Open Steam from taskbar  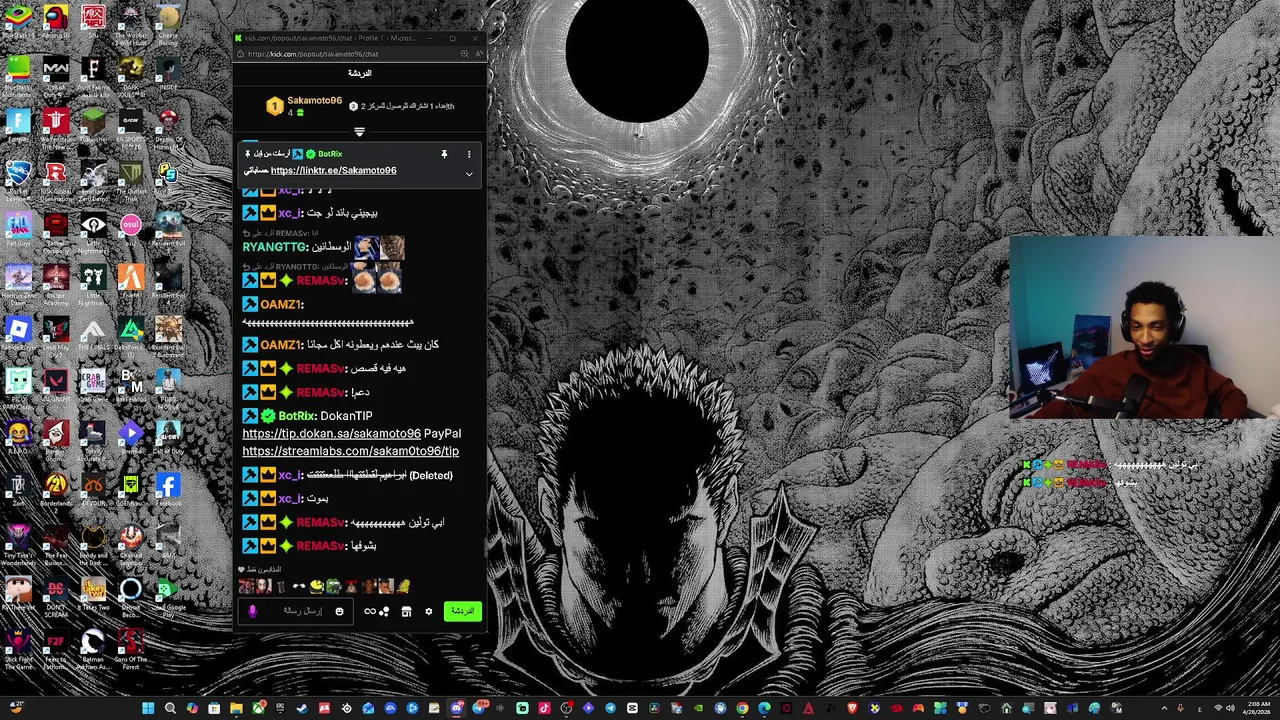point(301,709)
